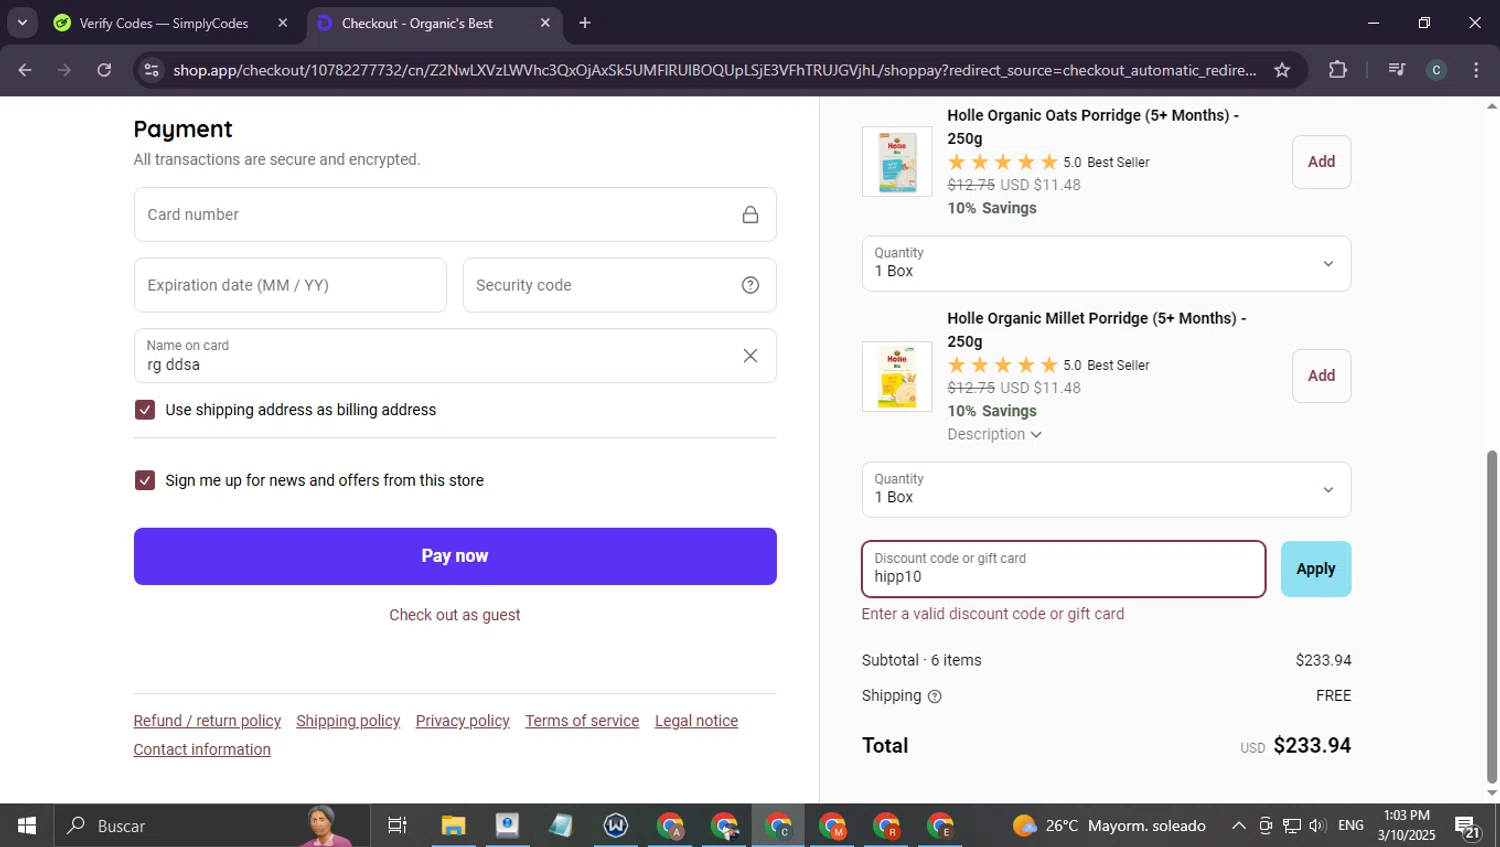Open the Refund / return policy link
The width and height of the screenshot is (1500, 847).
(x=207, y=721)
